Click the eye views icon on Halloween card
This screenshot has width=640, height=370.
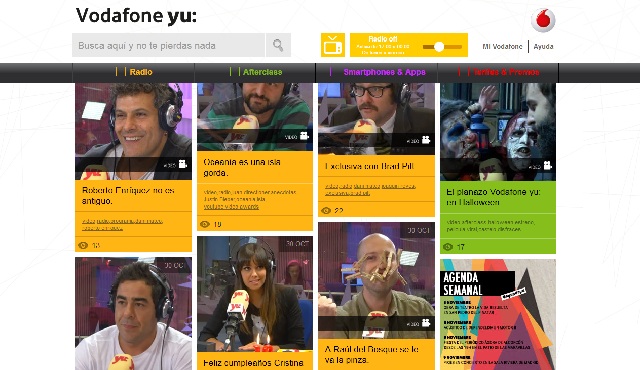448,247
